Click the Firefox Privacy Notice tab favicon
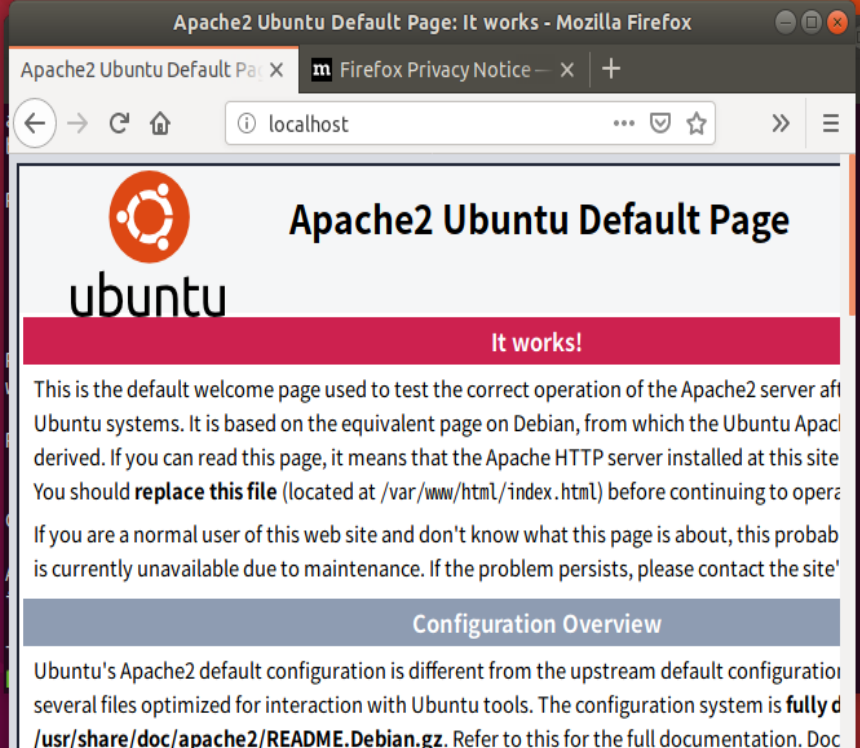The image size is (860, 748). point(321,70)
